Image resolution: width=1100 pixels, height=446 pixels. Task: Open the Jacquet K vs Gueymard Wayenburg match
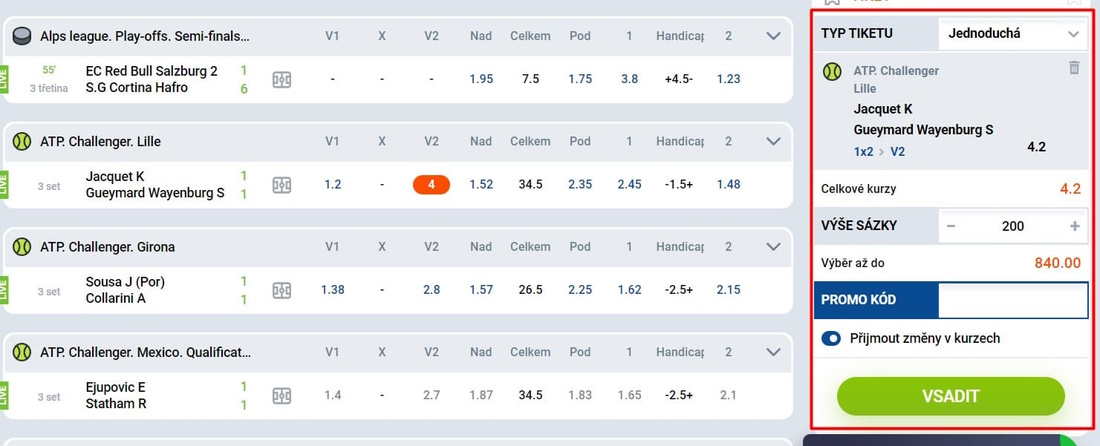click(x=155, y=185)
